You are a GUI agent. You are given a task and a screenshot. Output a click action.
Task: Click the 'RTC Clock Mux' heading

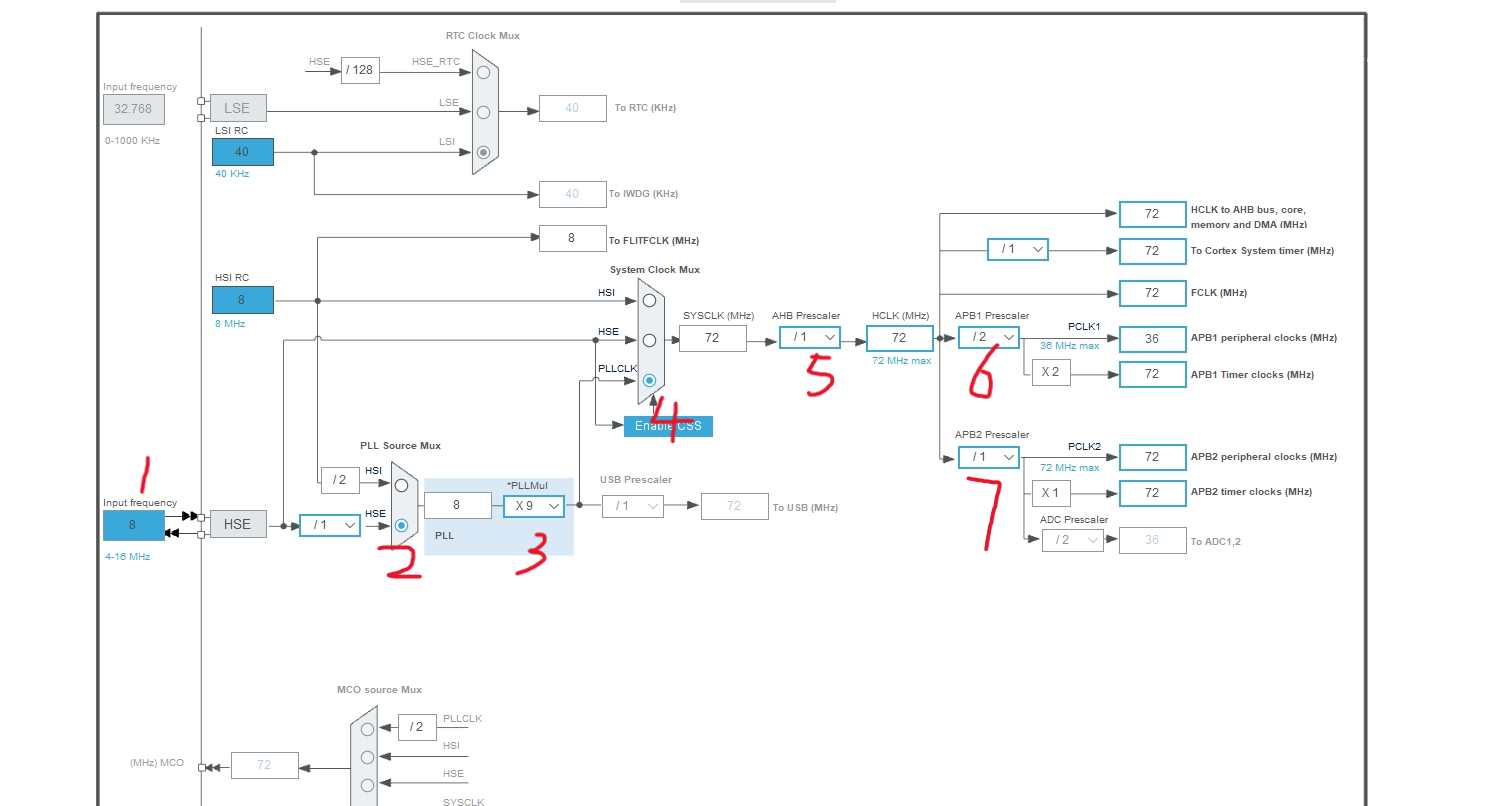pyautogui.click(x=482, y=35)
